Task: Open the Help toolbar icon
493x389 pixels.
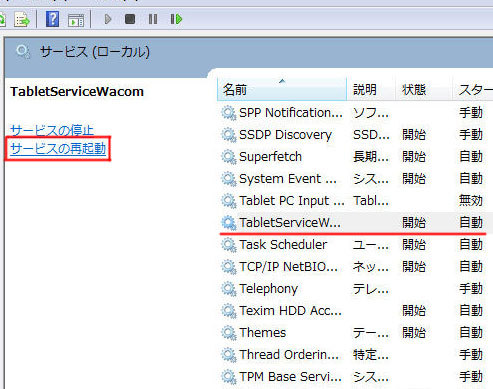Action: (x=52, y=19)
